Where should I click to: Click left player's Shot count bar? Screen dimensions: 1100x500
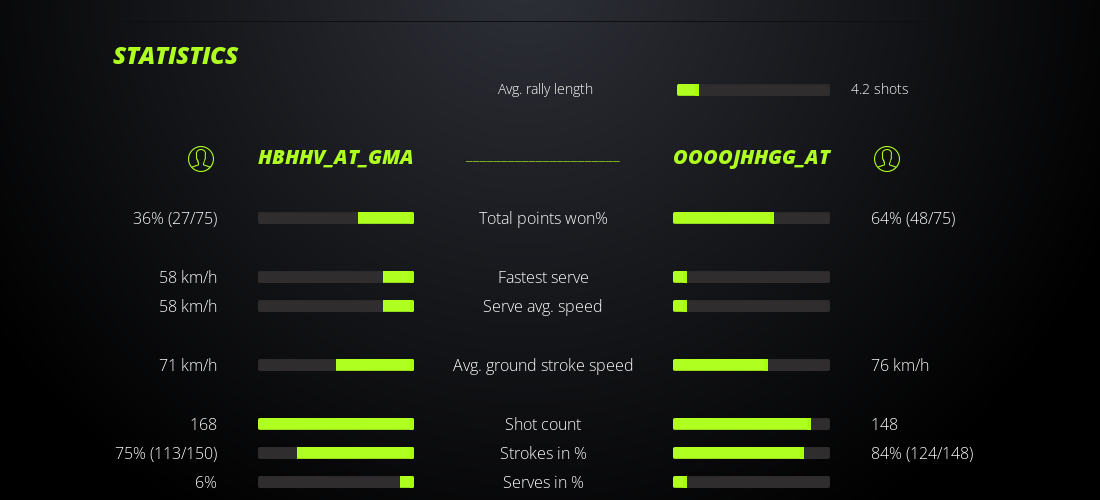click(x=336, y=424)
